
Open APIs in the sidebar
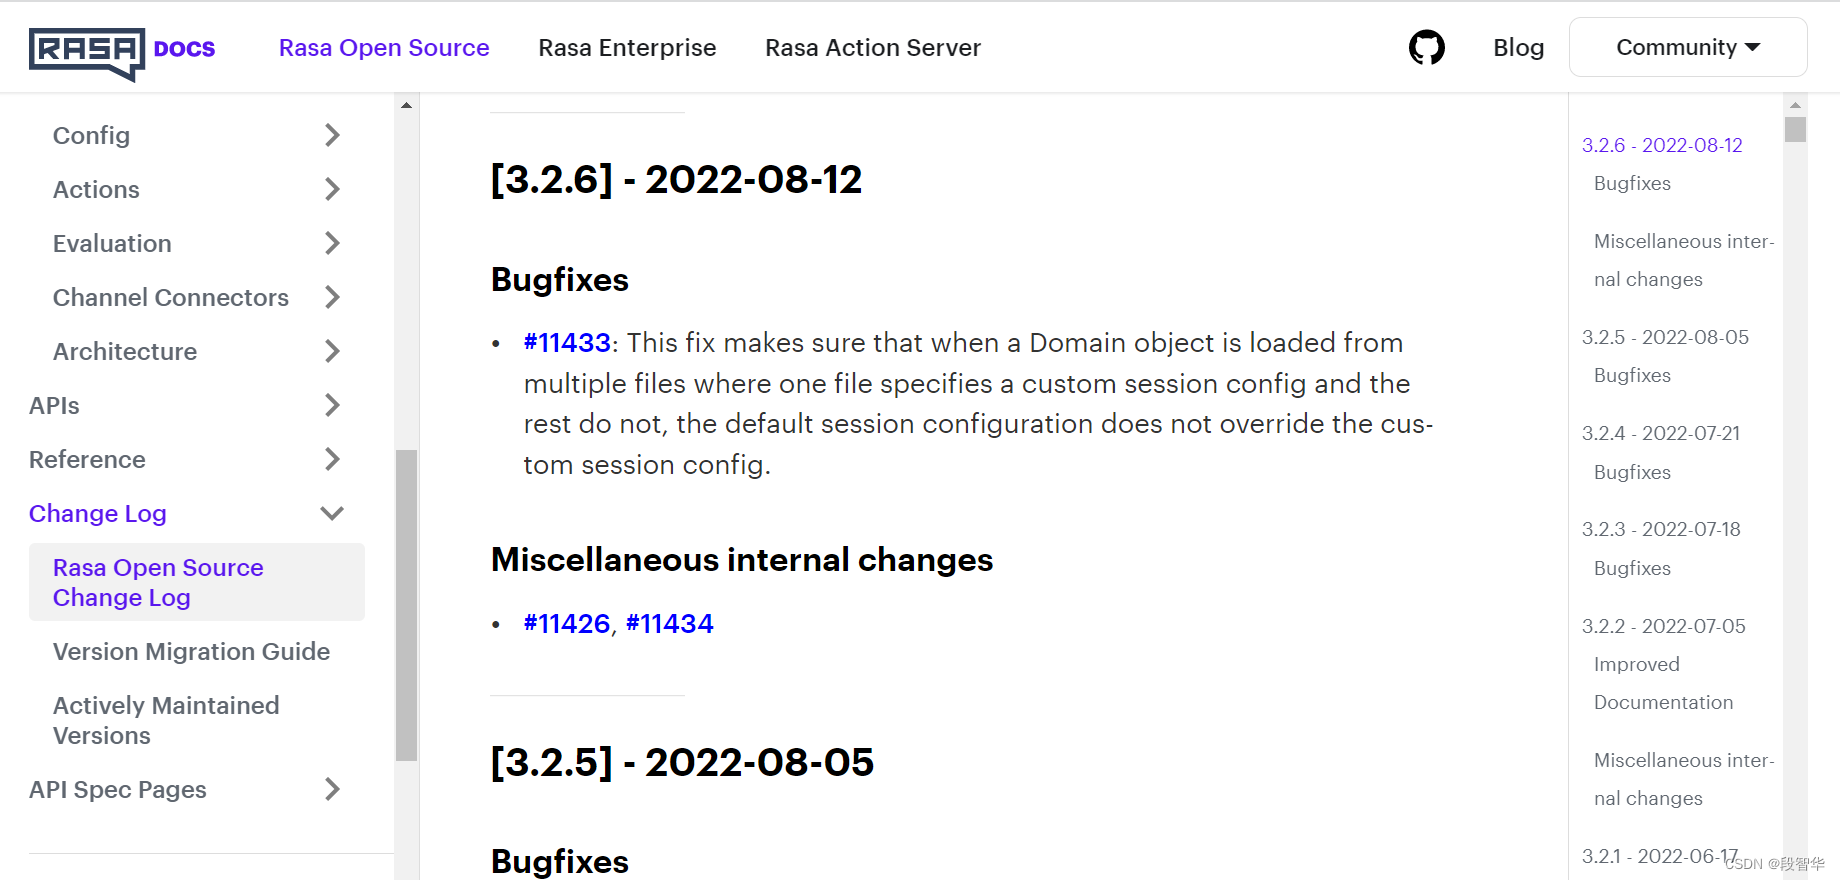click(x=54, y=405)
